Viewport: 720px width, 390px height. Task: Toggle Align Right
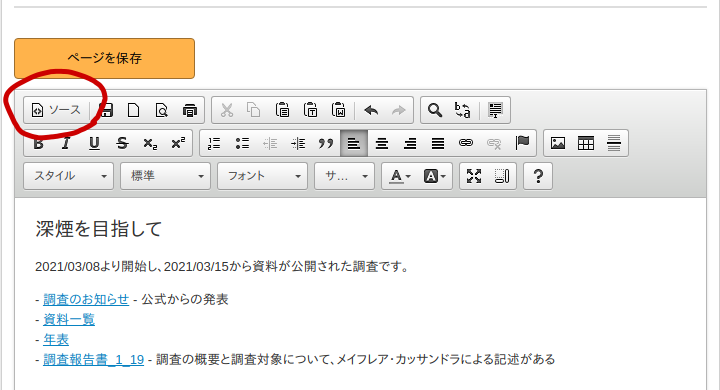pyautogui.click(x=410, y=143)
